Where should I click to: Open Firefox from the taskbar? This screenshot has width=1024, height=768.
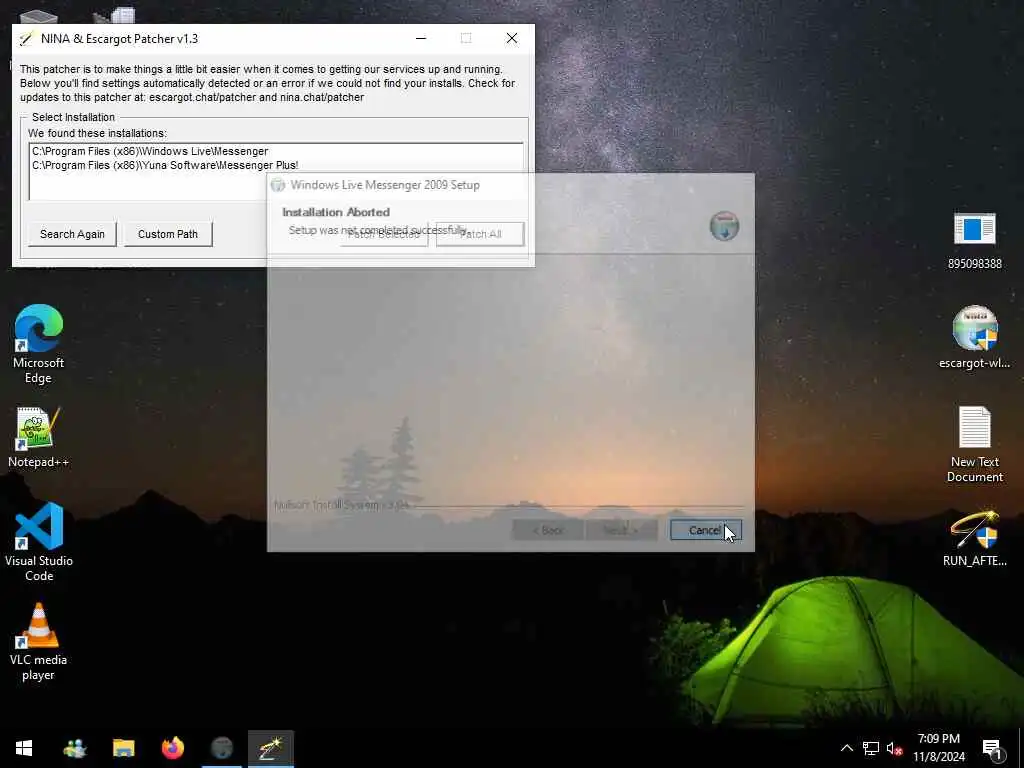click(x=172, y=748)
